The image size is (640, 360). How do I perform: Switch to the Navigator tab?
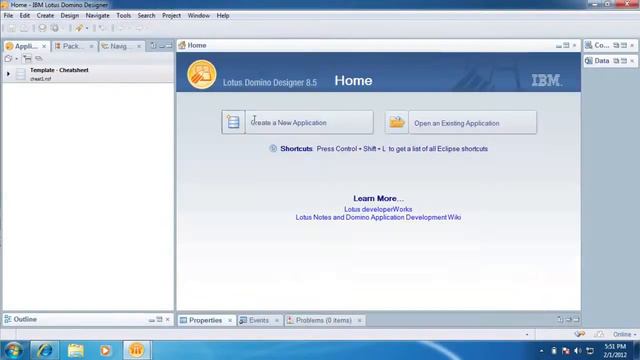tap(121, 46)
